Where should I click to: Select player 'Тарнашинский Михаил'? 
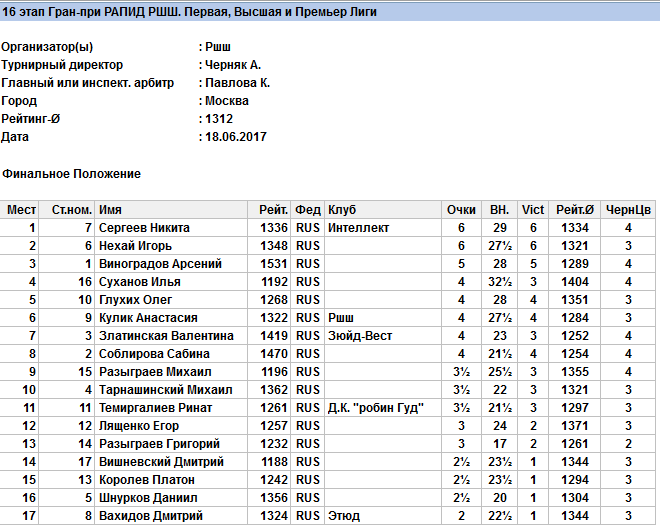click(165, 390)
